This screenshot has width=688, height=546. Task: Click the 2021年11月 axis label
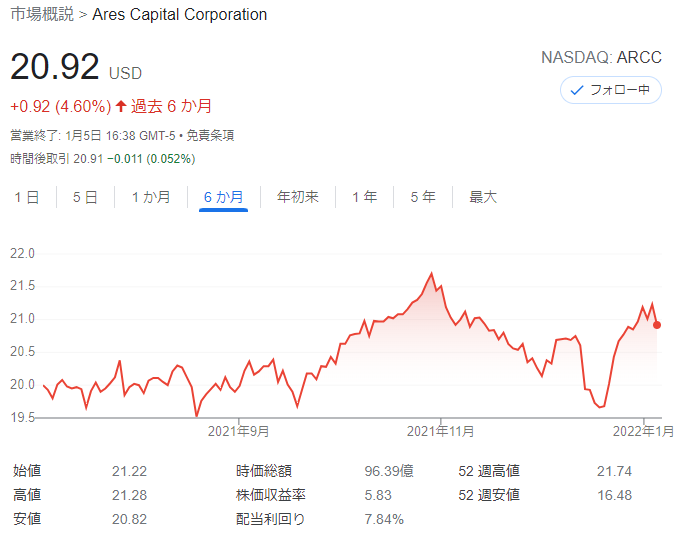click(x=441, y=431)
